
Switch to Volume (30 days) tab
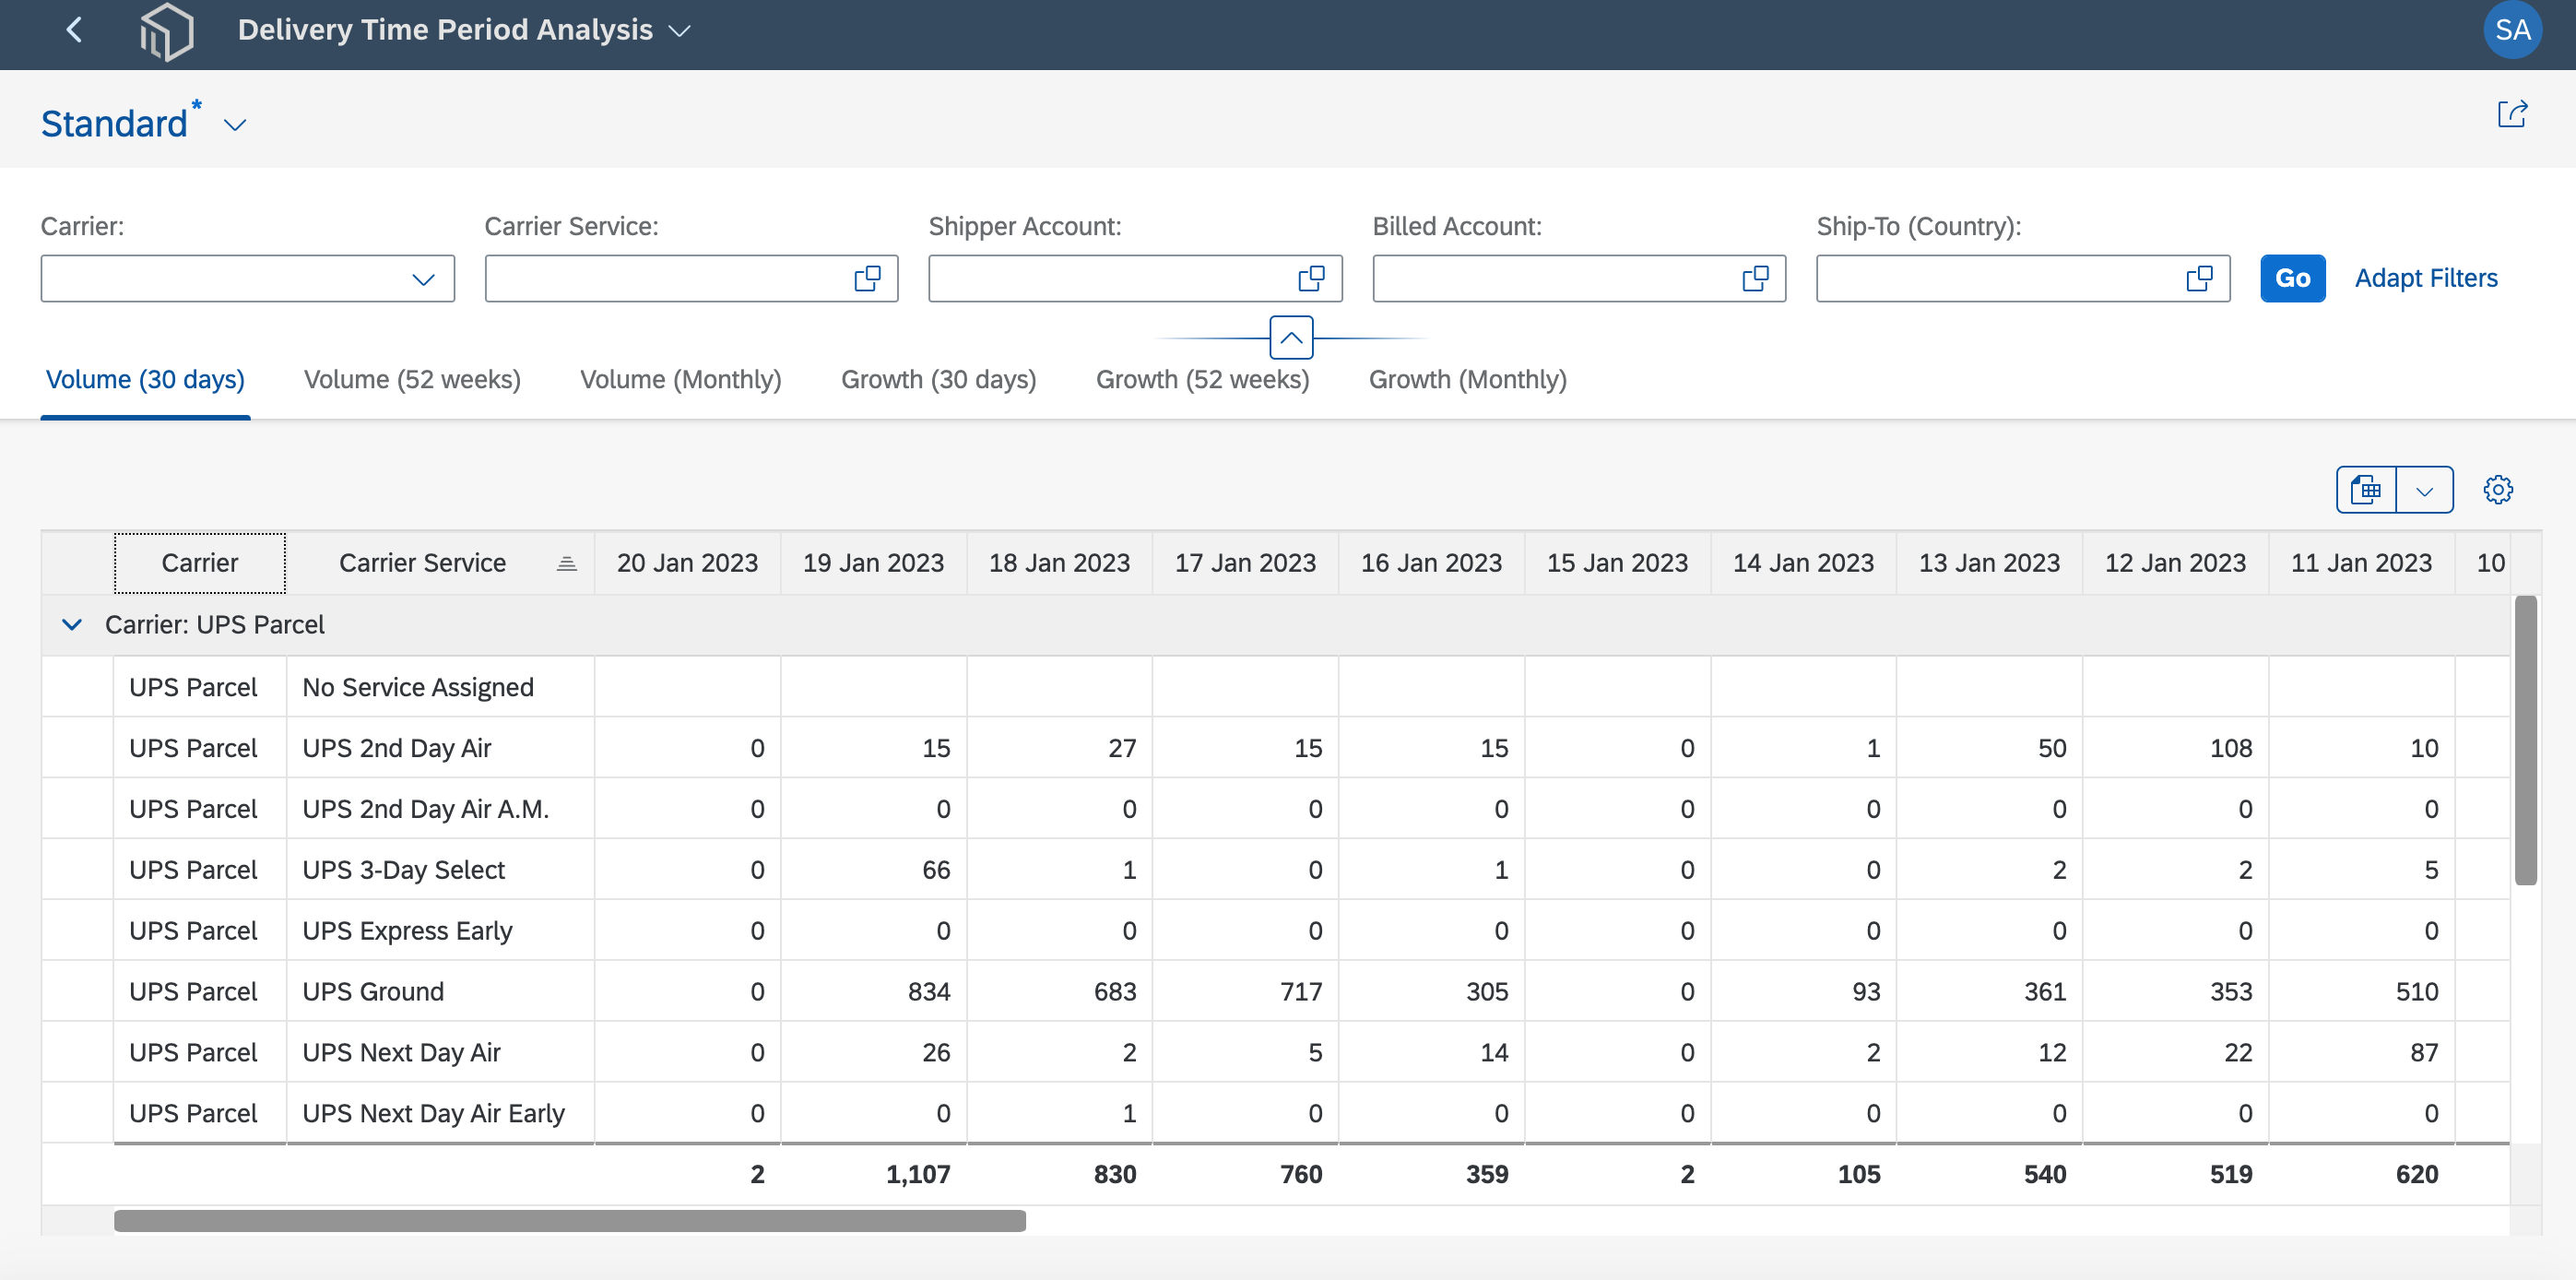pyautogui.click(x=145, y=380)
